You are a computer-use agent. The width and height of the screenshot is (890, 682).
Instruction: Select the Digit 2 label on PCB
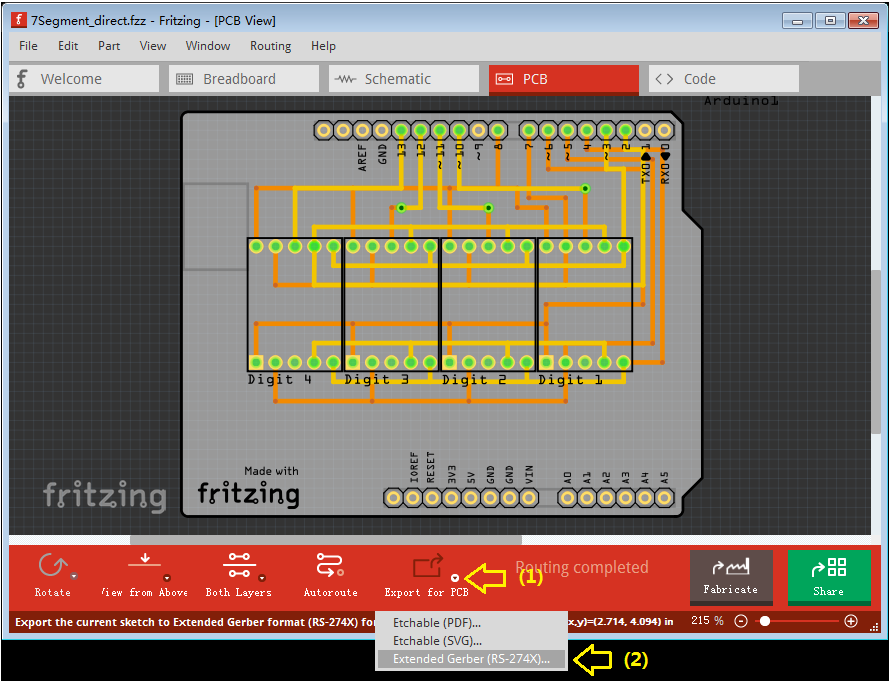(x=473, y=380)
